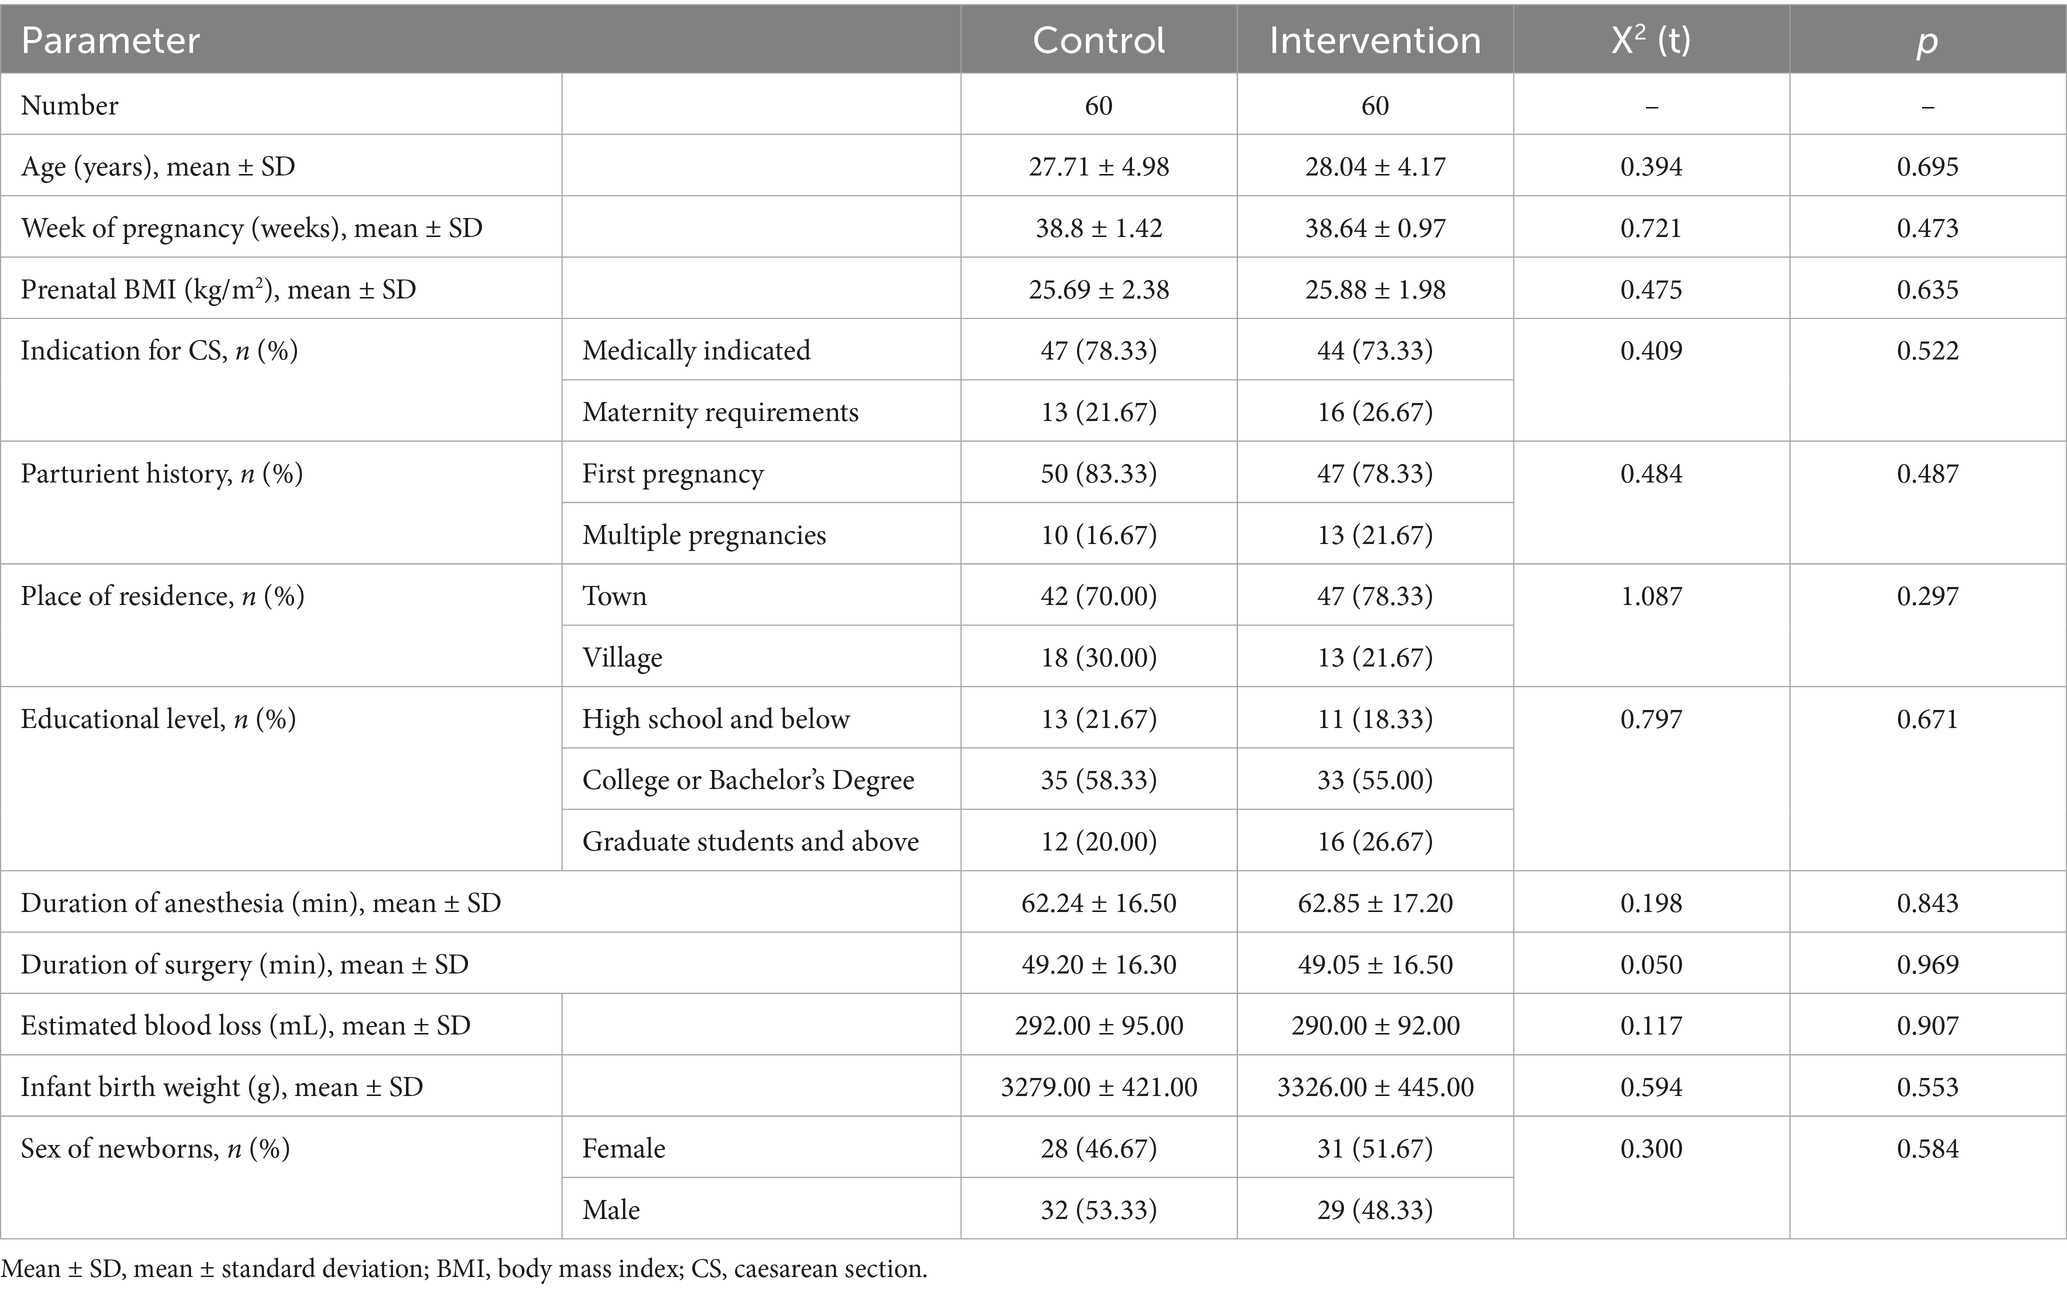
Task: Select Duration of anesthesia row label
Action: (x=260, y=903)
